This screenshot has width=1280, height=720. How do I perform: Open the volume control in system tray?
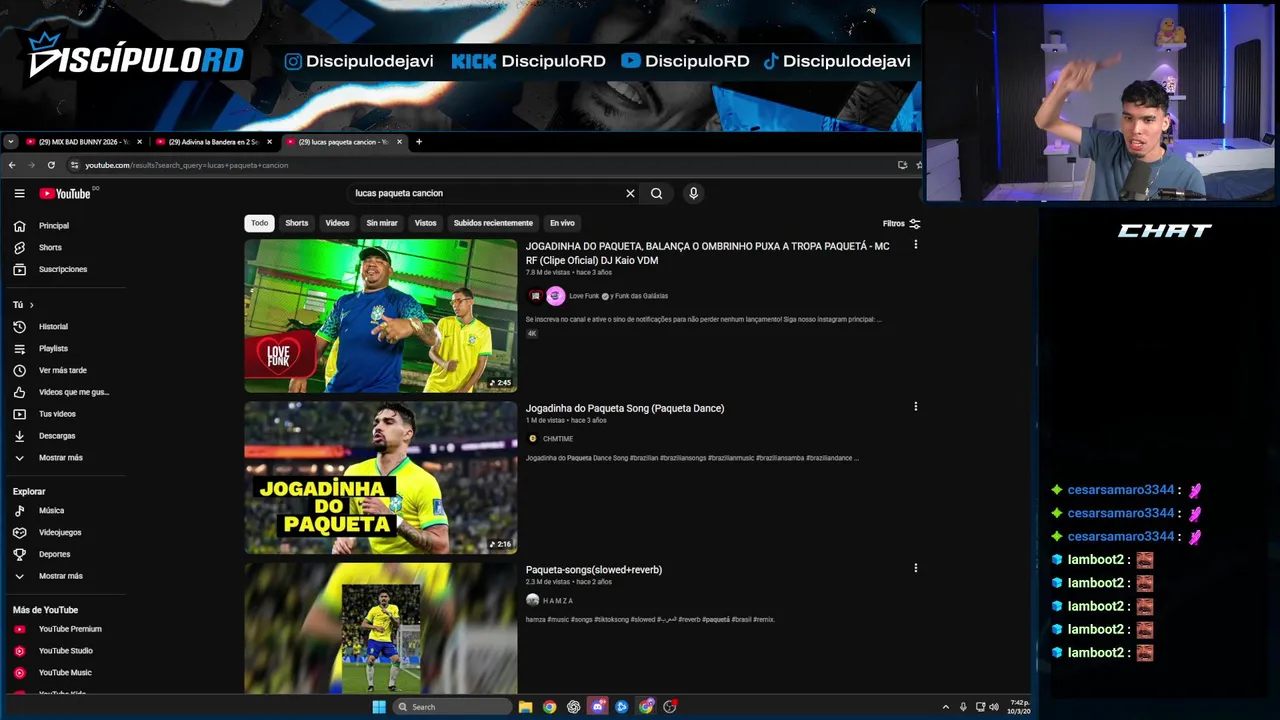tap(993, 707)
